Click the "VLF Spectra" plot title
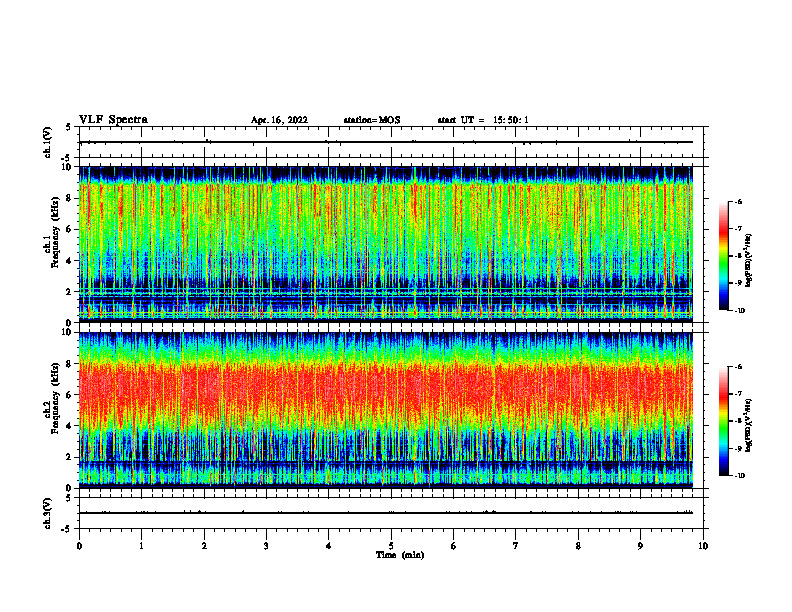Image resolution: width=792 pixels, height=612 pixels. coord(113,120)
